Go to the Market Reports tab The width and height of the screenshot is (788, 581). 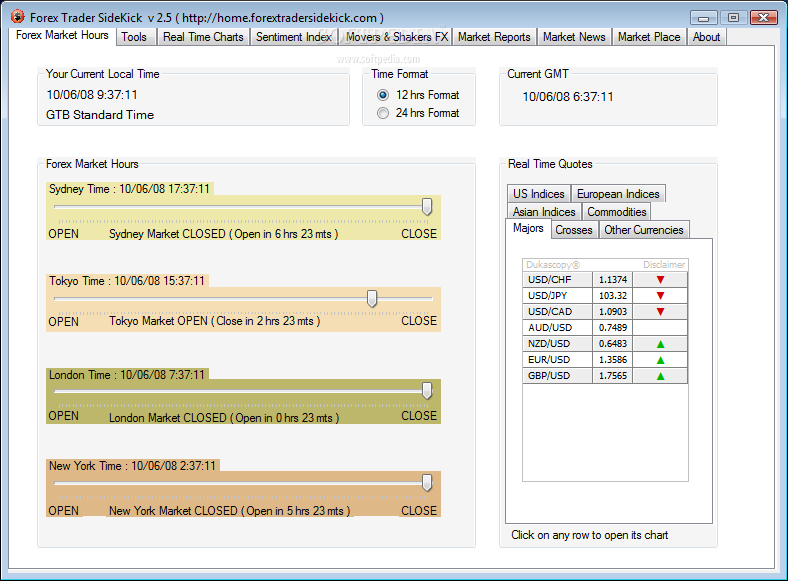(494, 37)
